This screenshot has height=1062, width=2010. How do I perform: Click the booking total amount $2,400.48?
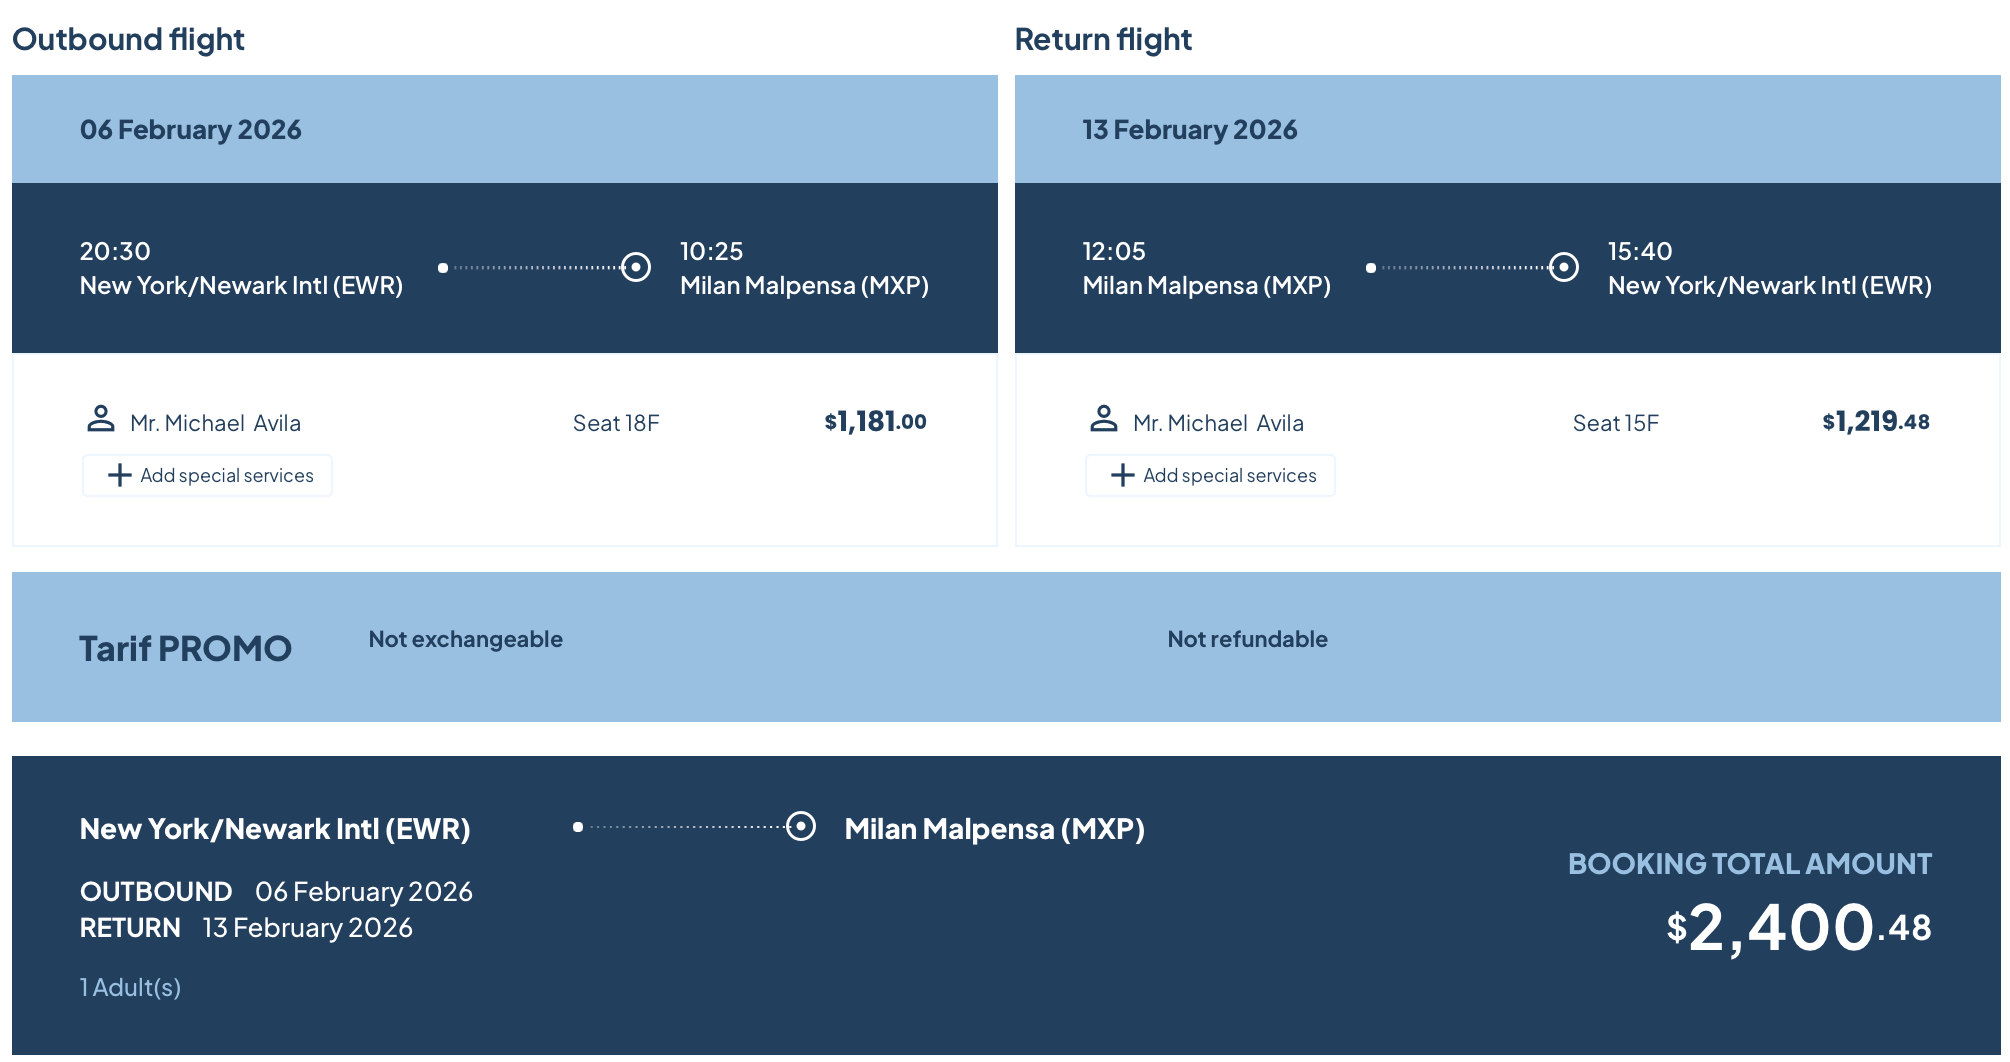pyautogui.click(x=1798, y=928)
